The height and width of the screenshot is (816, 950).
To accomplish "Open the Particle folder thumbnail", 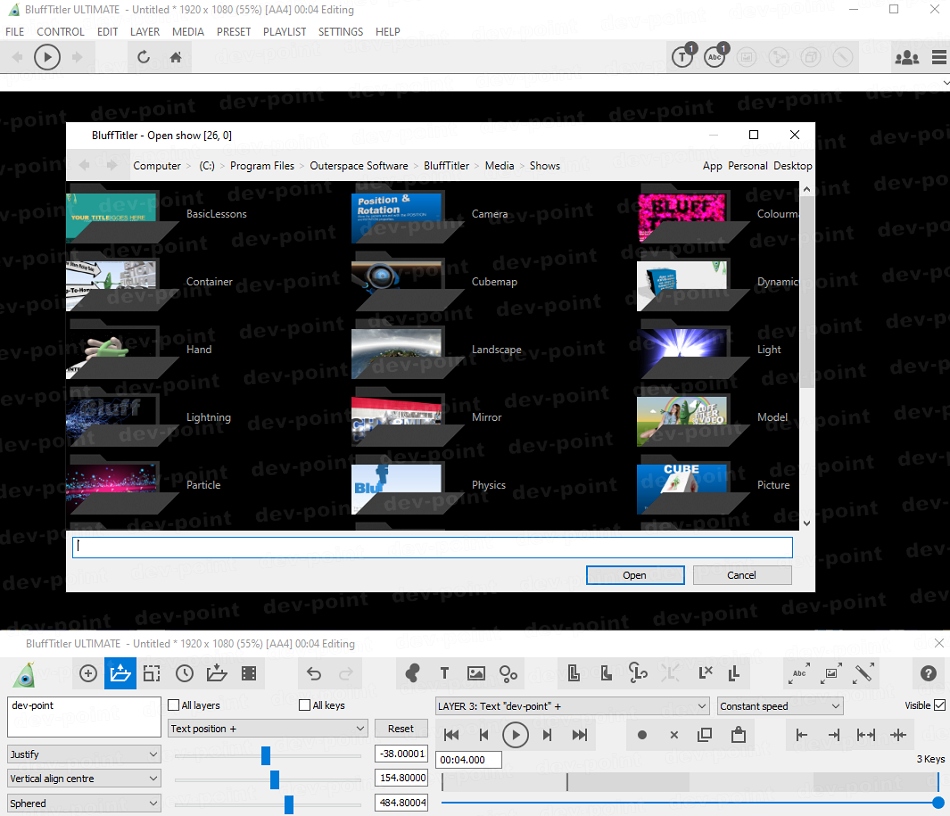I will [x=121, y=485].
